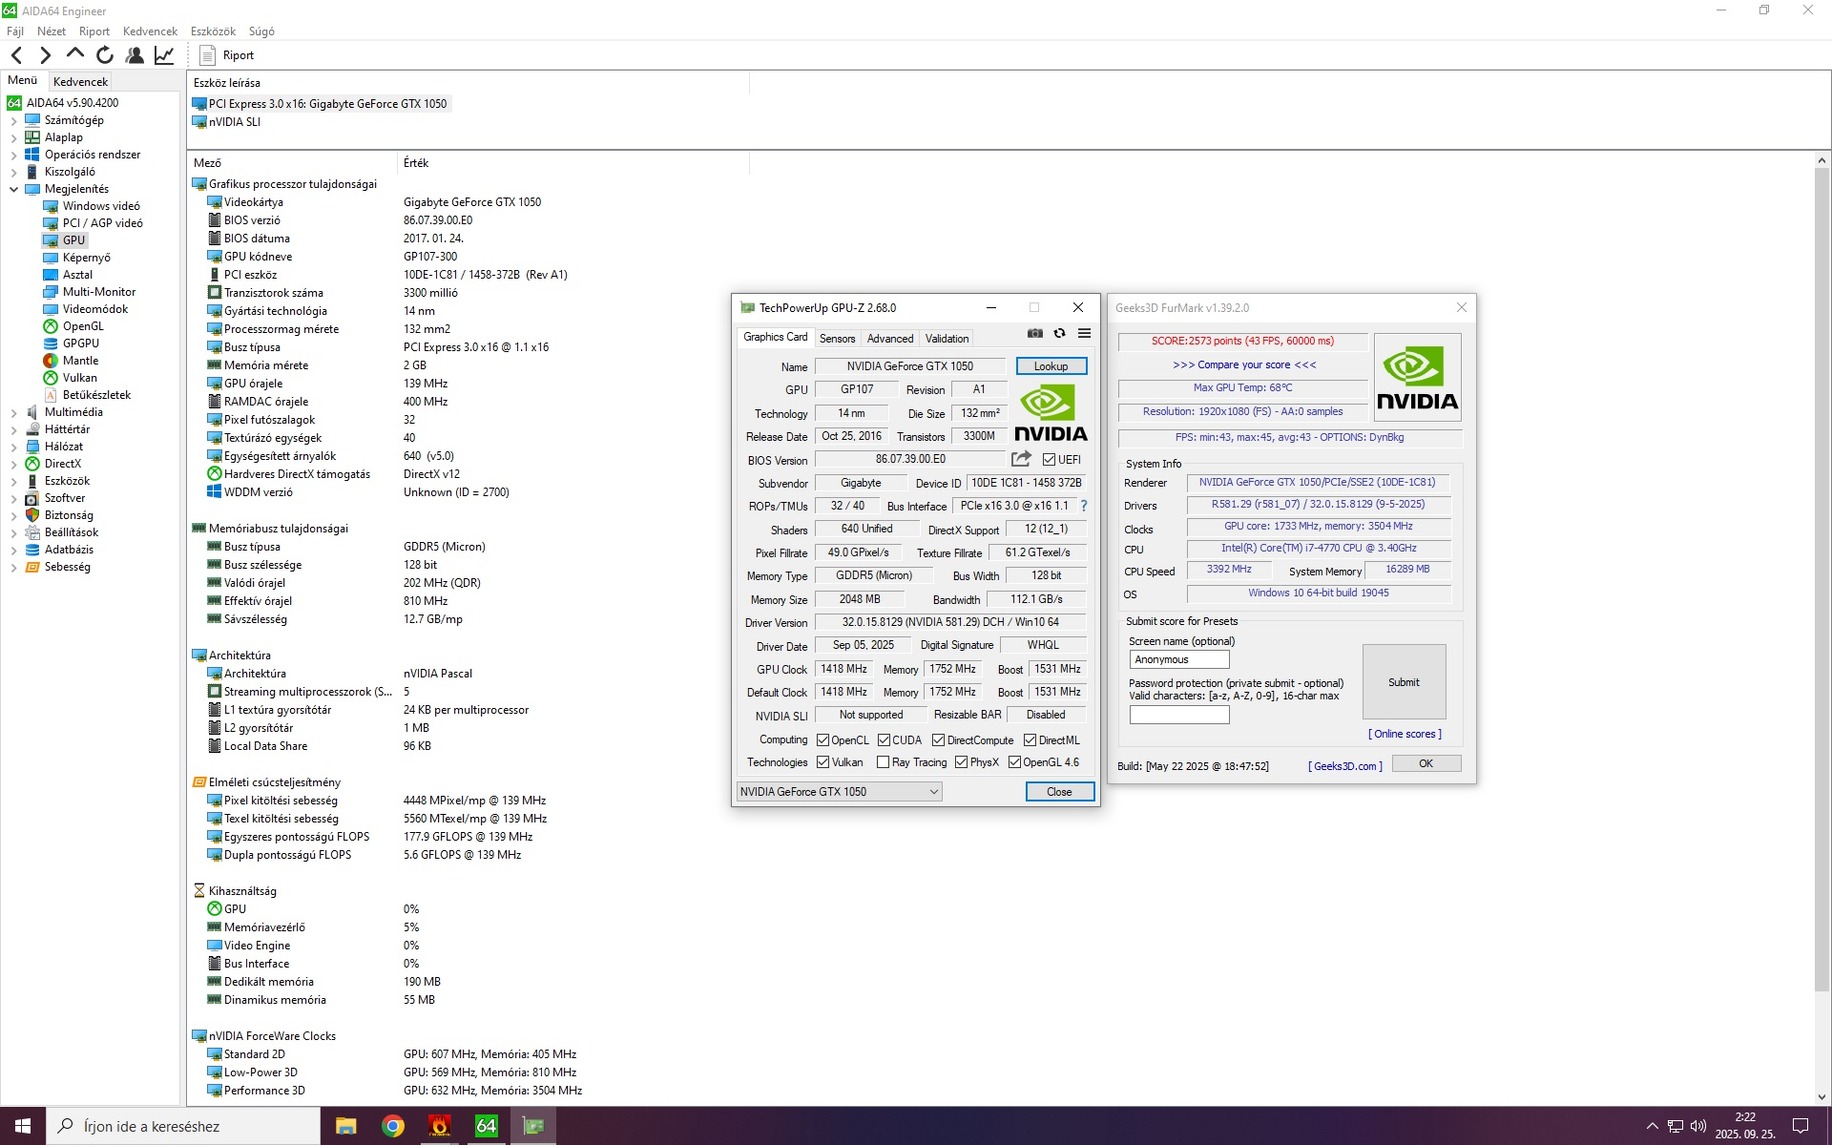The image size is (1832, 1145).
Task: Select Windows videó in the tree
Action: click(101, 206)
